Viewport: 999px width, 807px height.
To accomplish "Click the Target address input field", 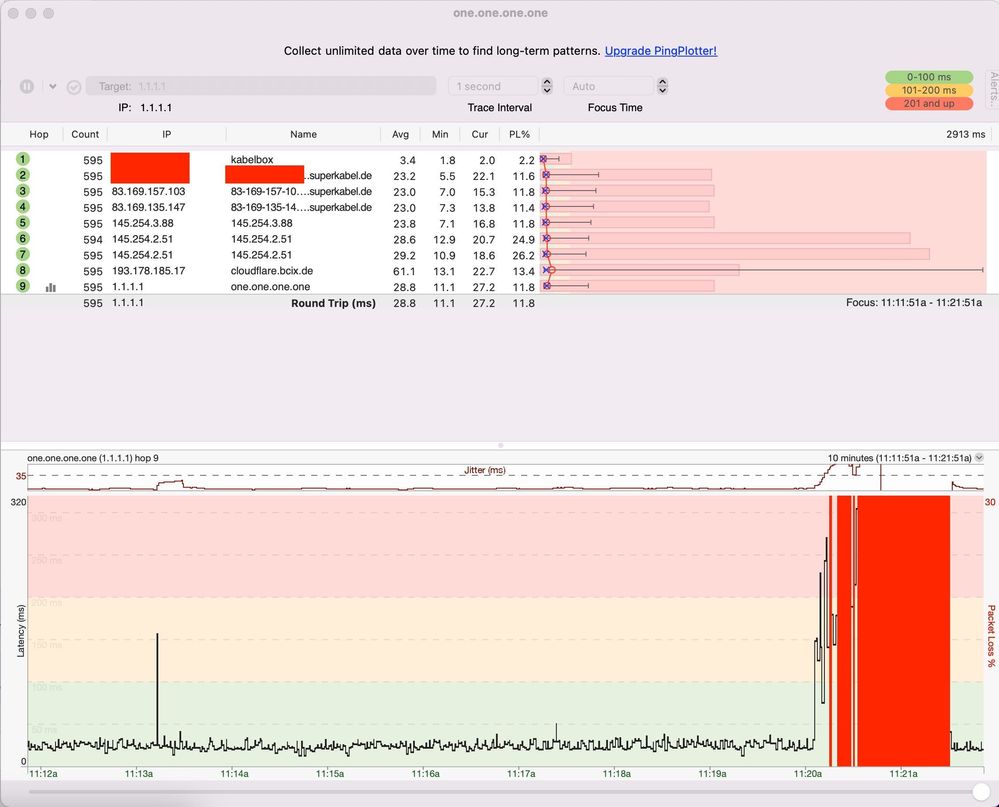I will click(x=261, y=86).
